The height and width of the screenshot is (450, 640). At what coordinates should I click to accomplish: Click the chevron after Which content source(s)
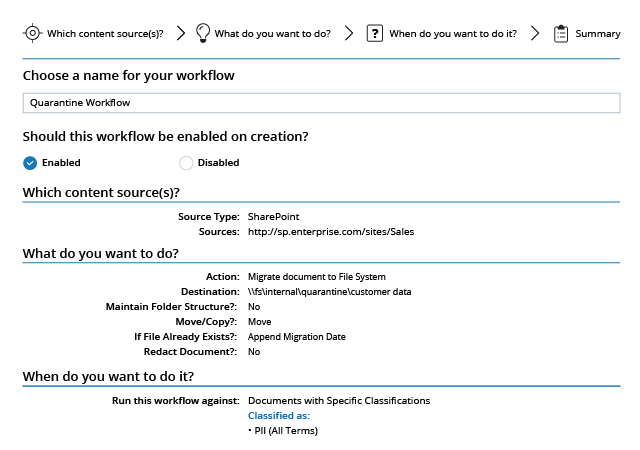pyautogui.click(x=181, y=33)
